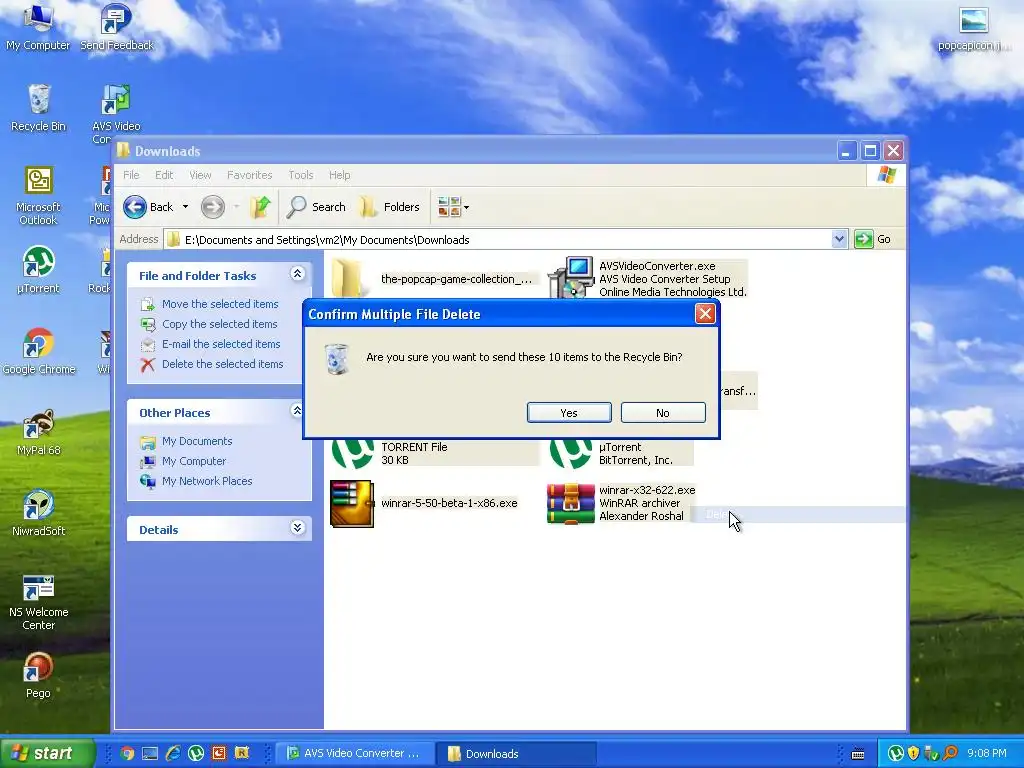The width and height of the screenshot is (1024, 768).
Task: Click the 9:08 PM taskbar clock
Action: coord(987,754)
